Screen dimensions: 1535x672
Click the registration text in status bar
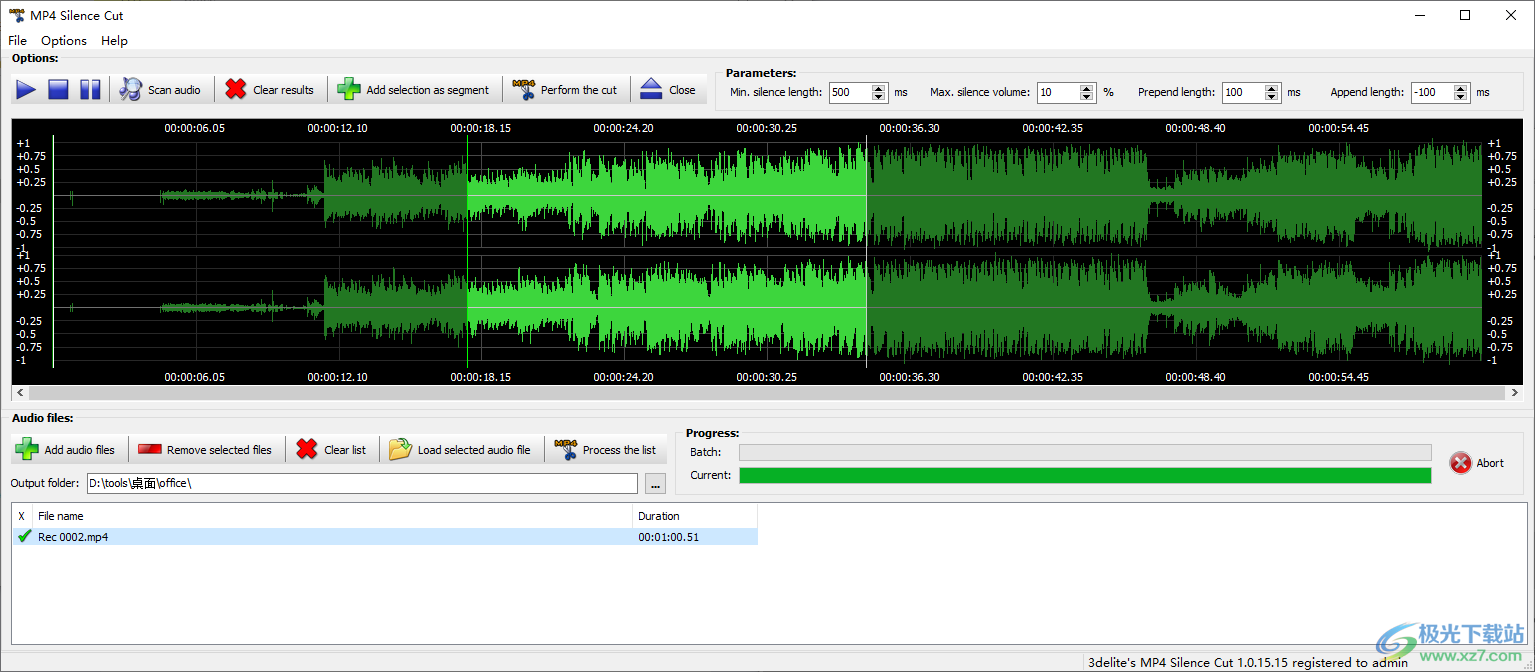coord(1248,662)
